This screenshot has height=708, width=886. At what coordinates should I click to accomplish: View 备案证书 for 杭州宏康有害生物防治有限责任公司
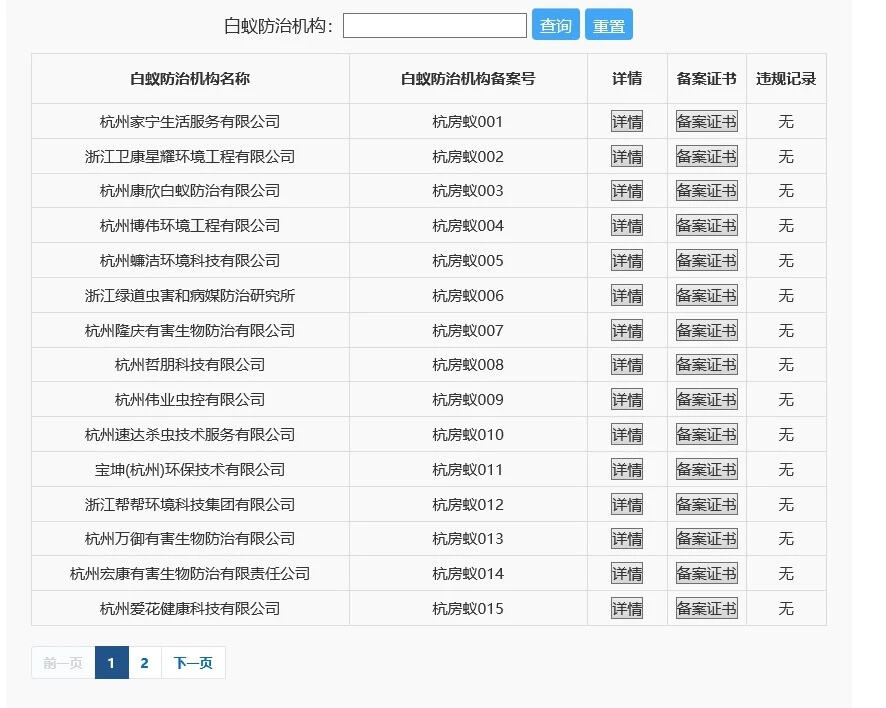point(706,574)
